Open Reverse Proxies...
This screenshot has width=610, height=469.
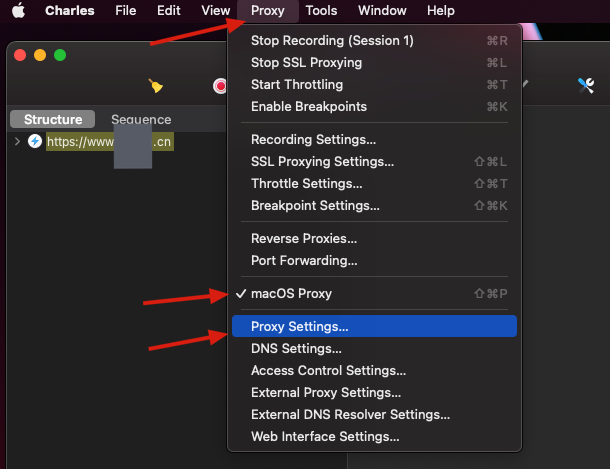374,238
